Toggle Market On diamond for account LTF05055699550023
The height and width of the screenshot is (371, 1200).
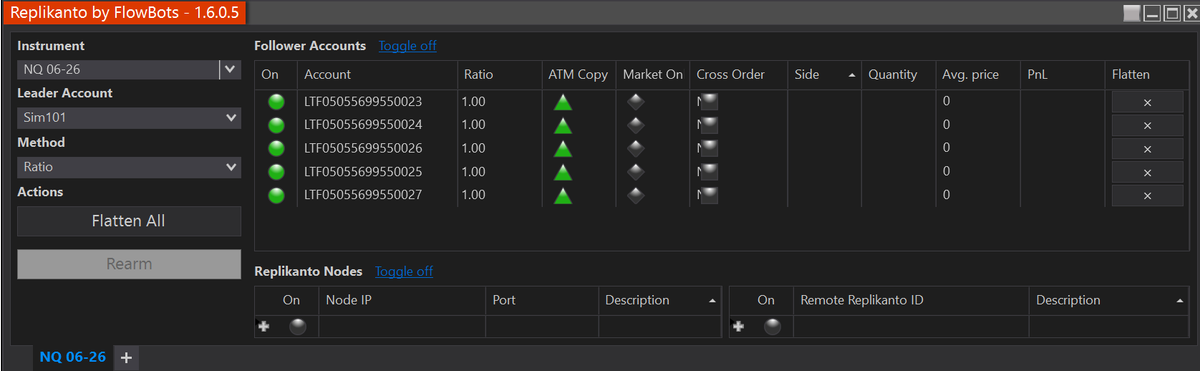(x=635, y=101)
